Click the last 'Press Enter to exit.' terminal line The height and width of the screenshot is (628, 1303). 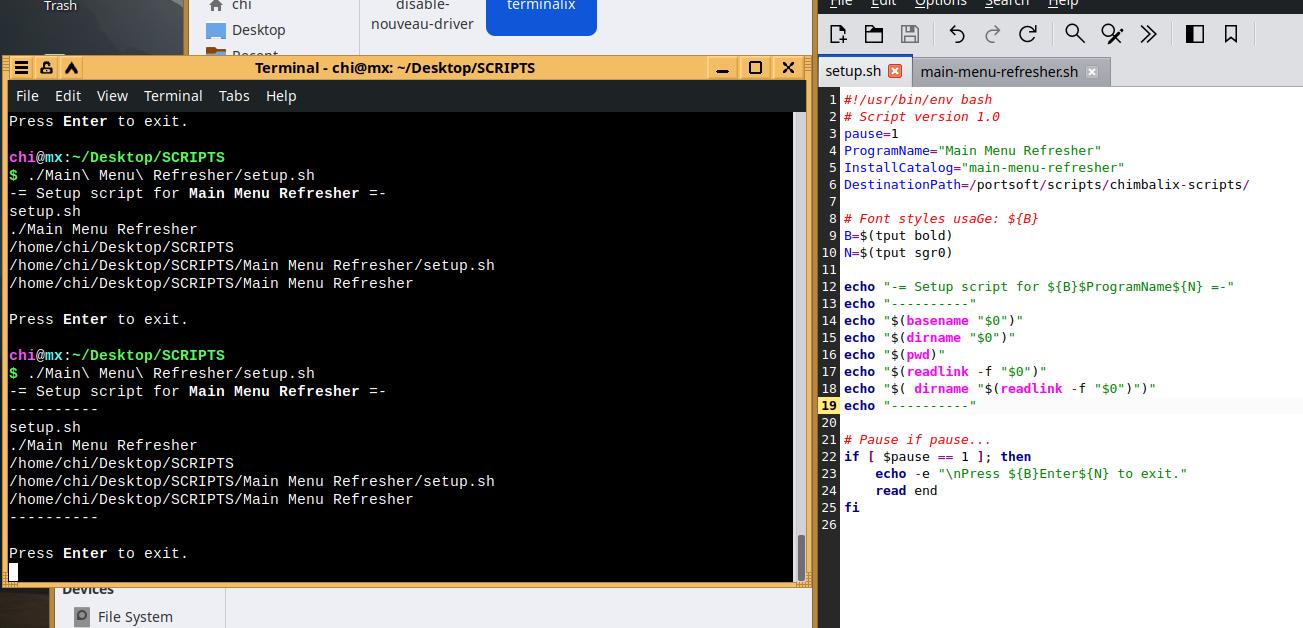tap(98, 553)
